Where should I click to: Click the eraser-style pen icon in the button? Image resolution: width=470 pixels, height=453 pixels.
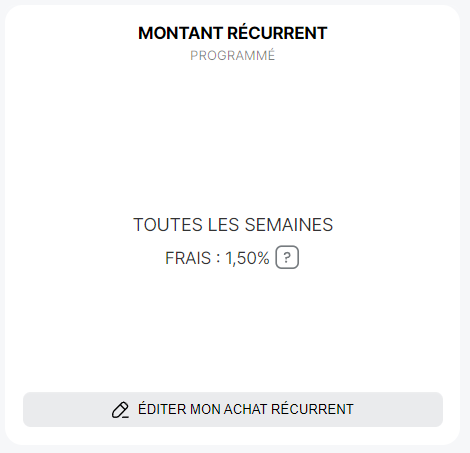coord(120,410)
